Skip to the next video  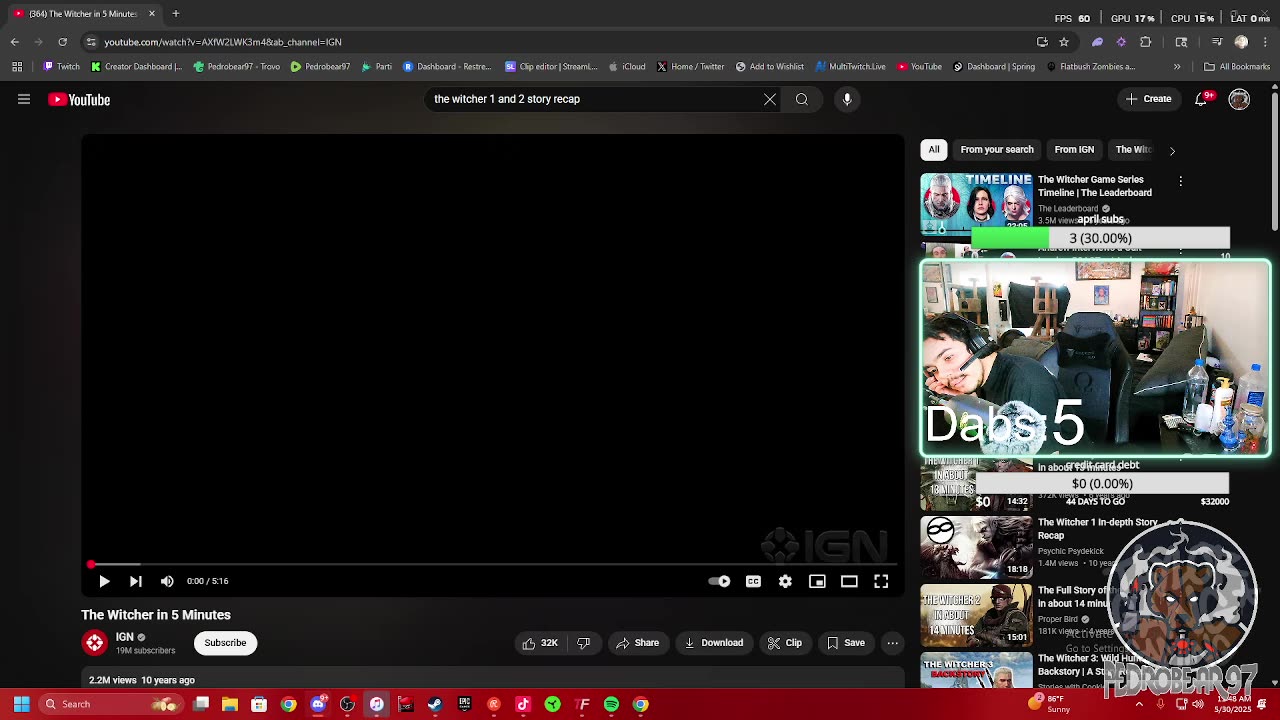pyautogui.click(x=136, y=581)
